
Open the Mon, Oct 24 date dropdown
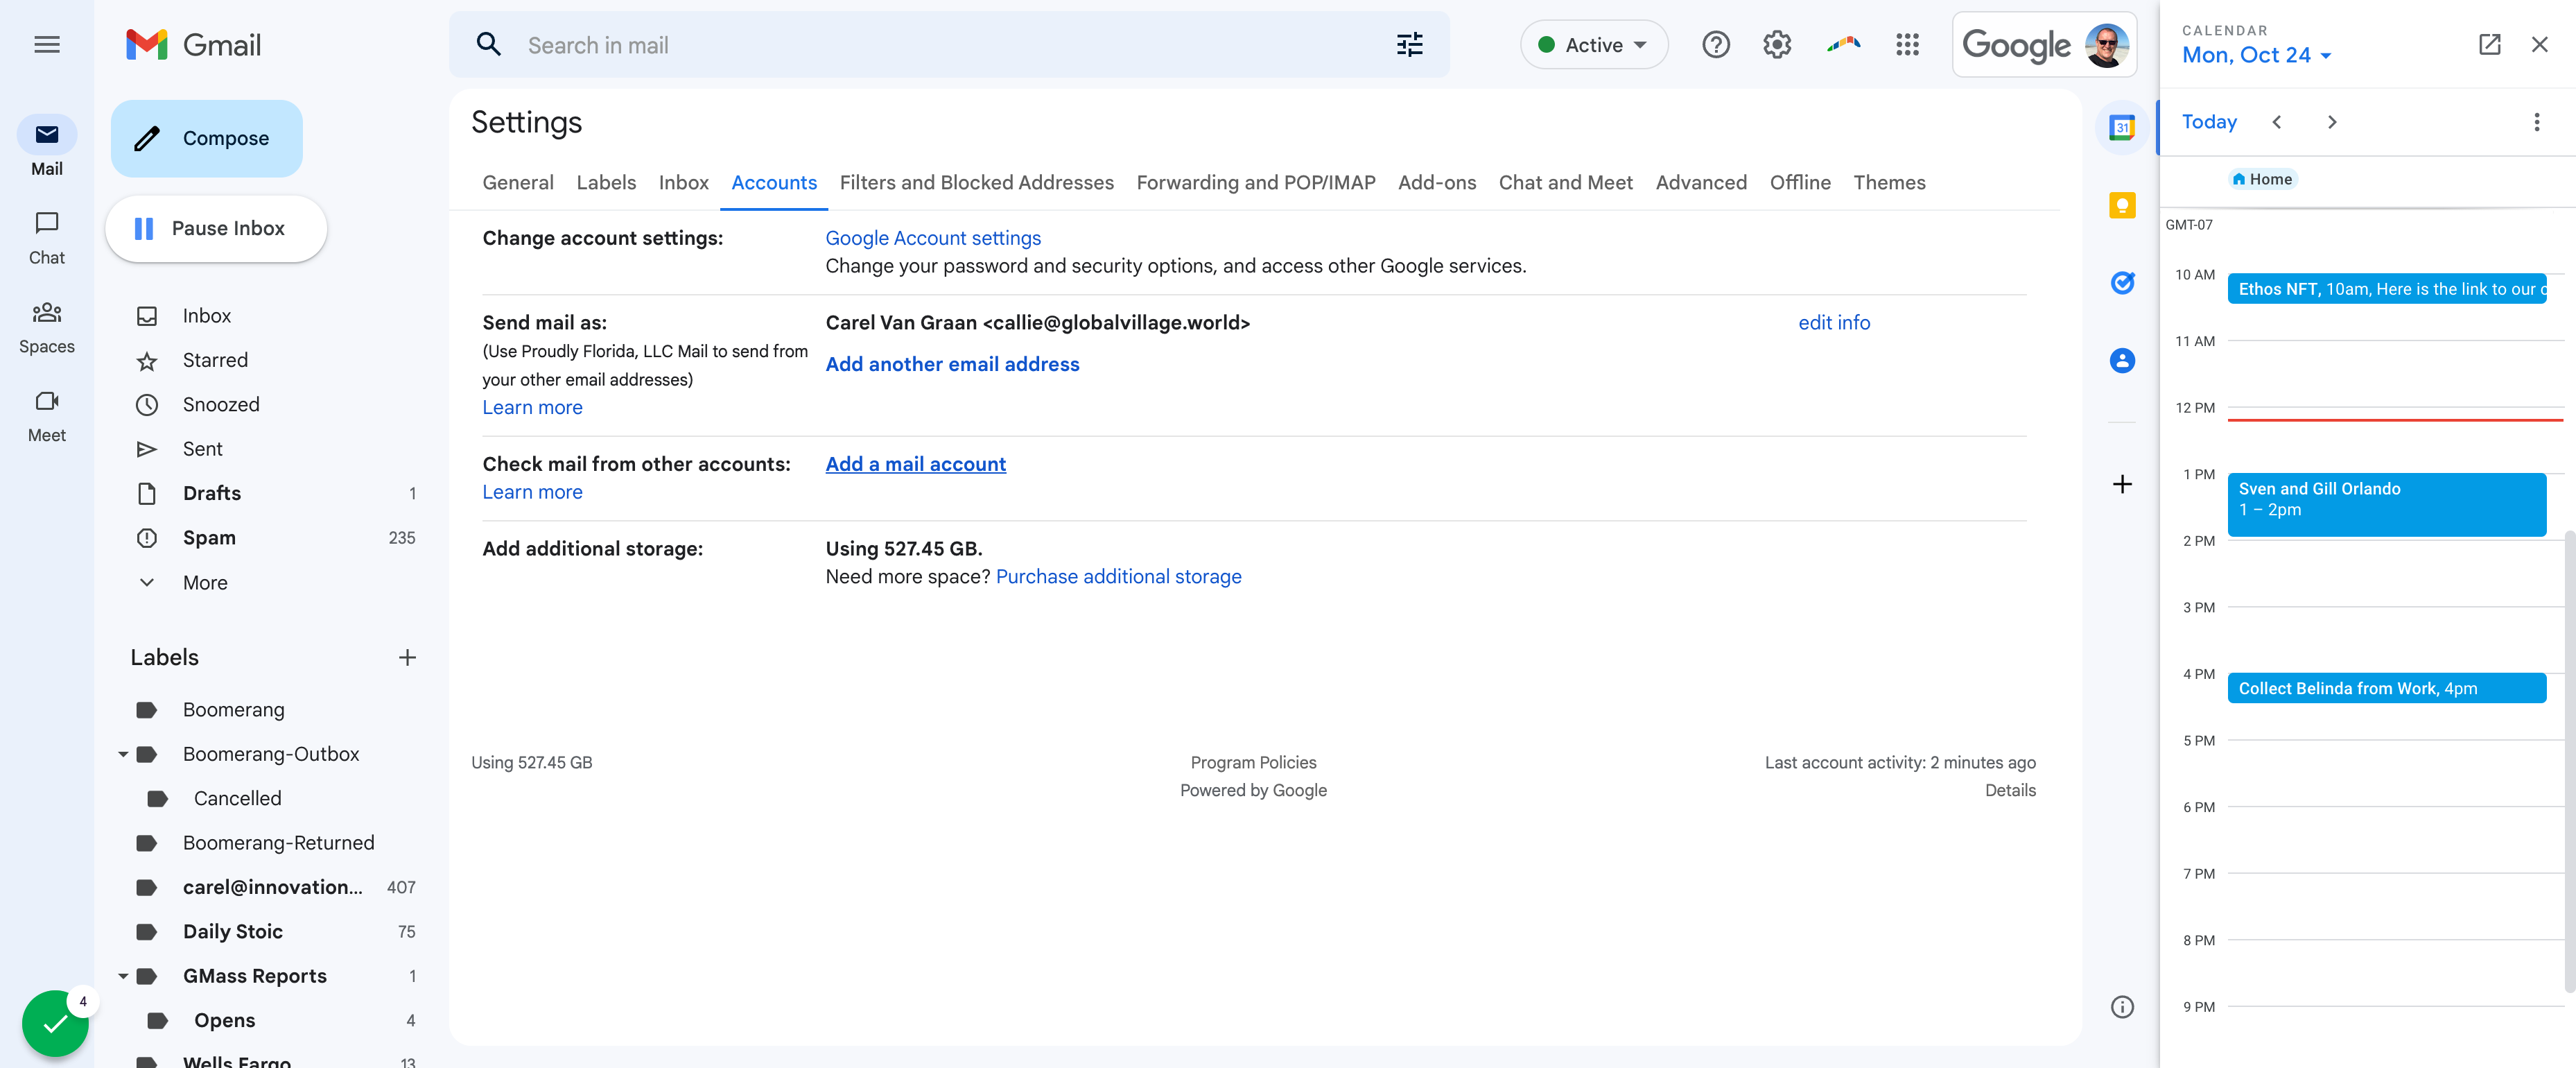coord(2256,56)
